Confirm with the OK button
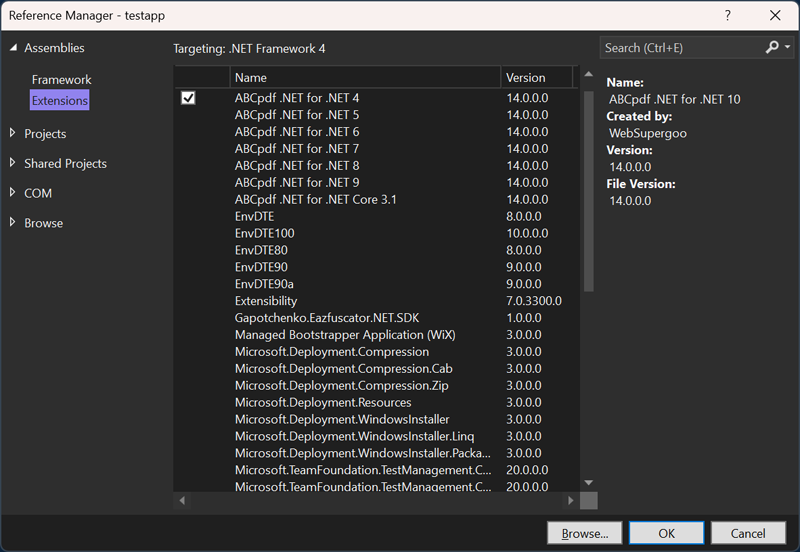Viewport: 800px width, 552px height. coord(666,533)
